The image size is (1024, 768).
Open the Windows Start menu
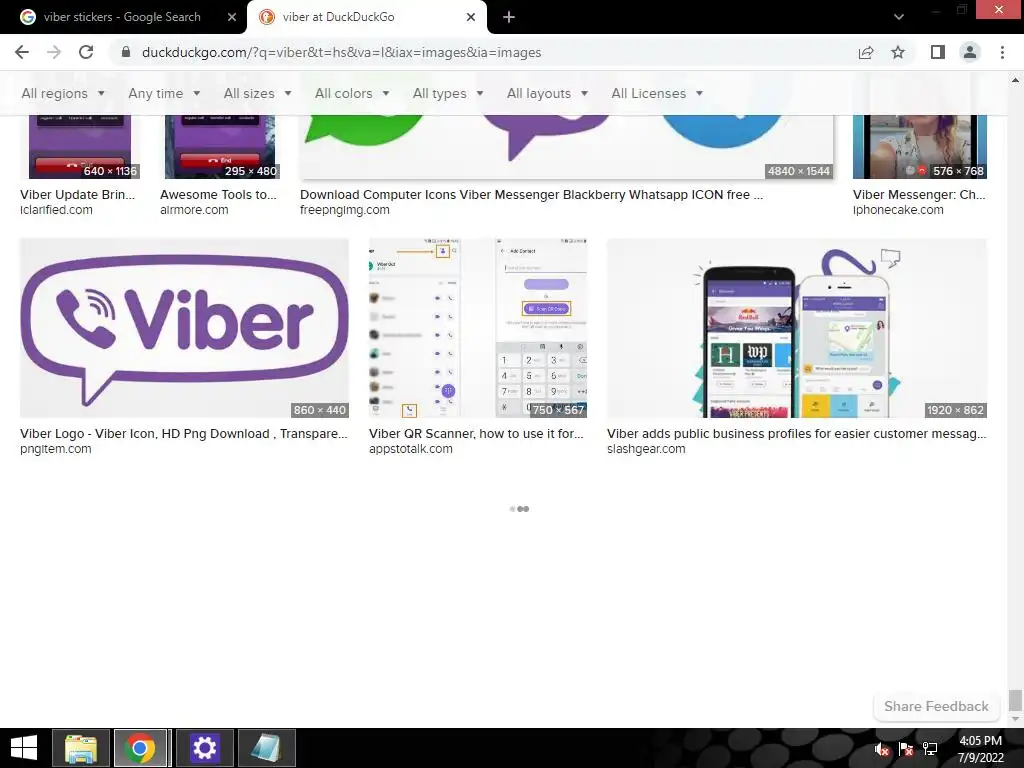point(24,748)
